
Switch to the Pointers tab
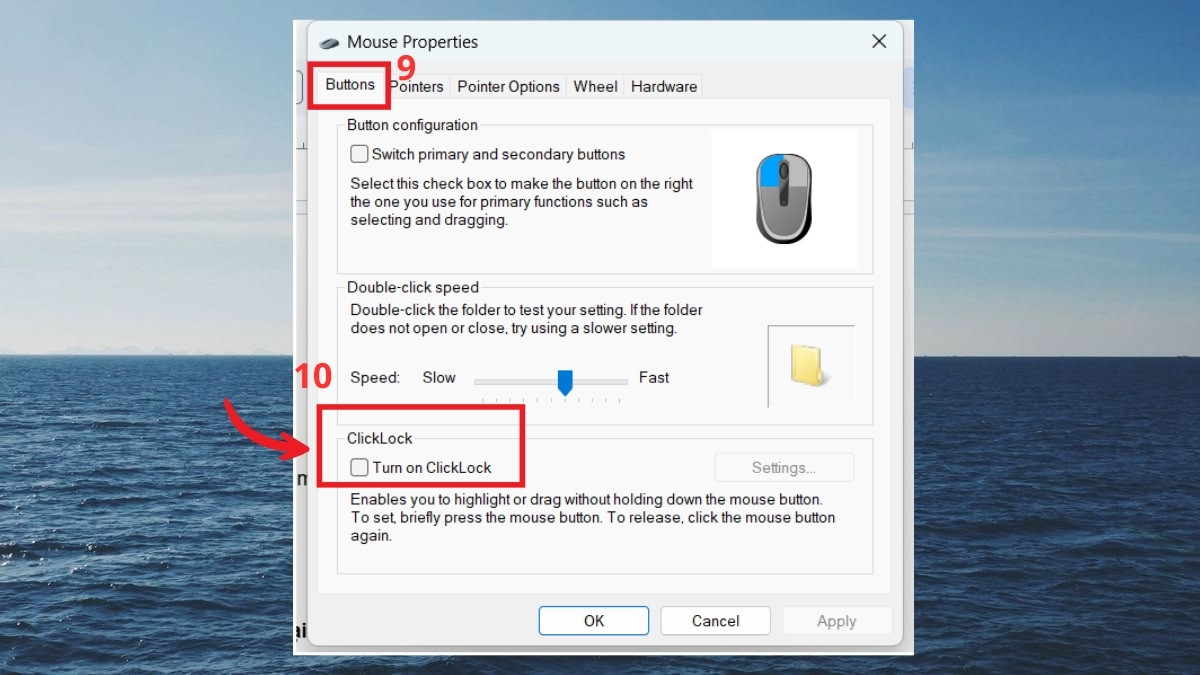click(x=416, y=87)
